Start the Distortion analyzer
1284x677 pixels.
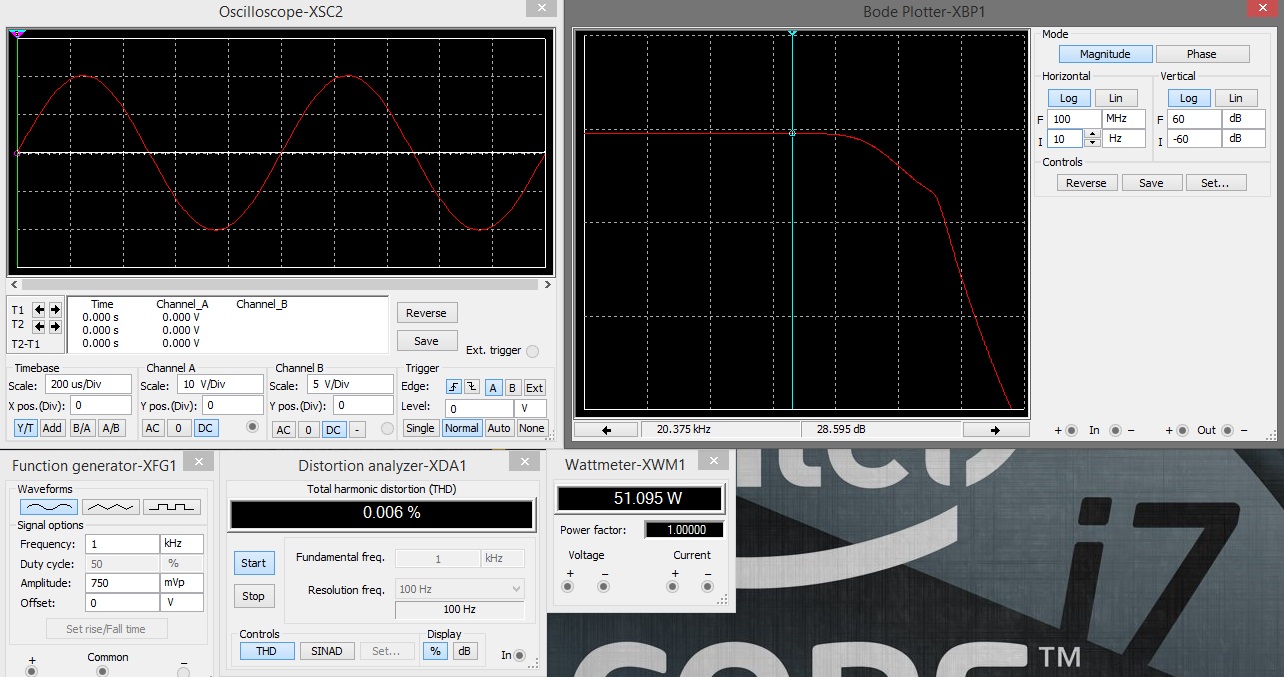pyautogui.click(x=254, y=563)
